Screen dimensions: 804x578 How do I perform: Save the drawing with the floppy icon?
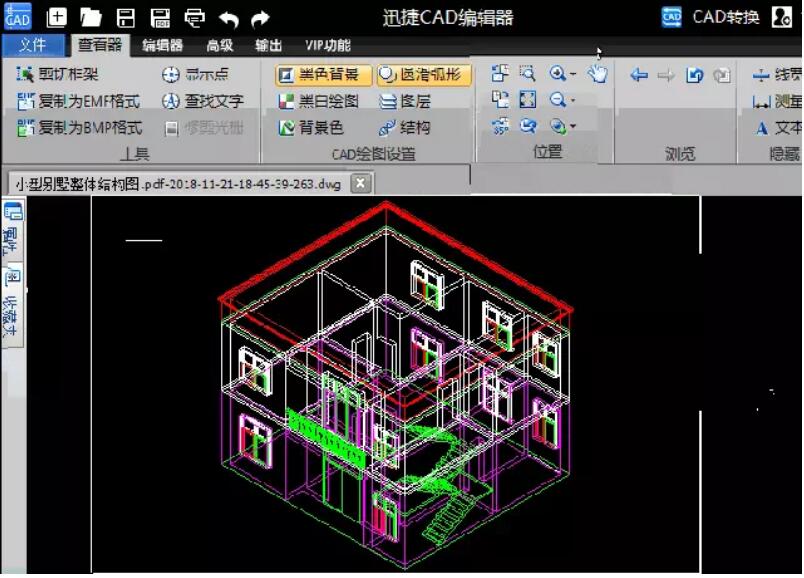[126, 17]
